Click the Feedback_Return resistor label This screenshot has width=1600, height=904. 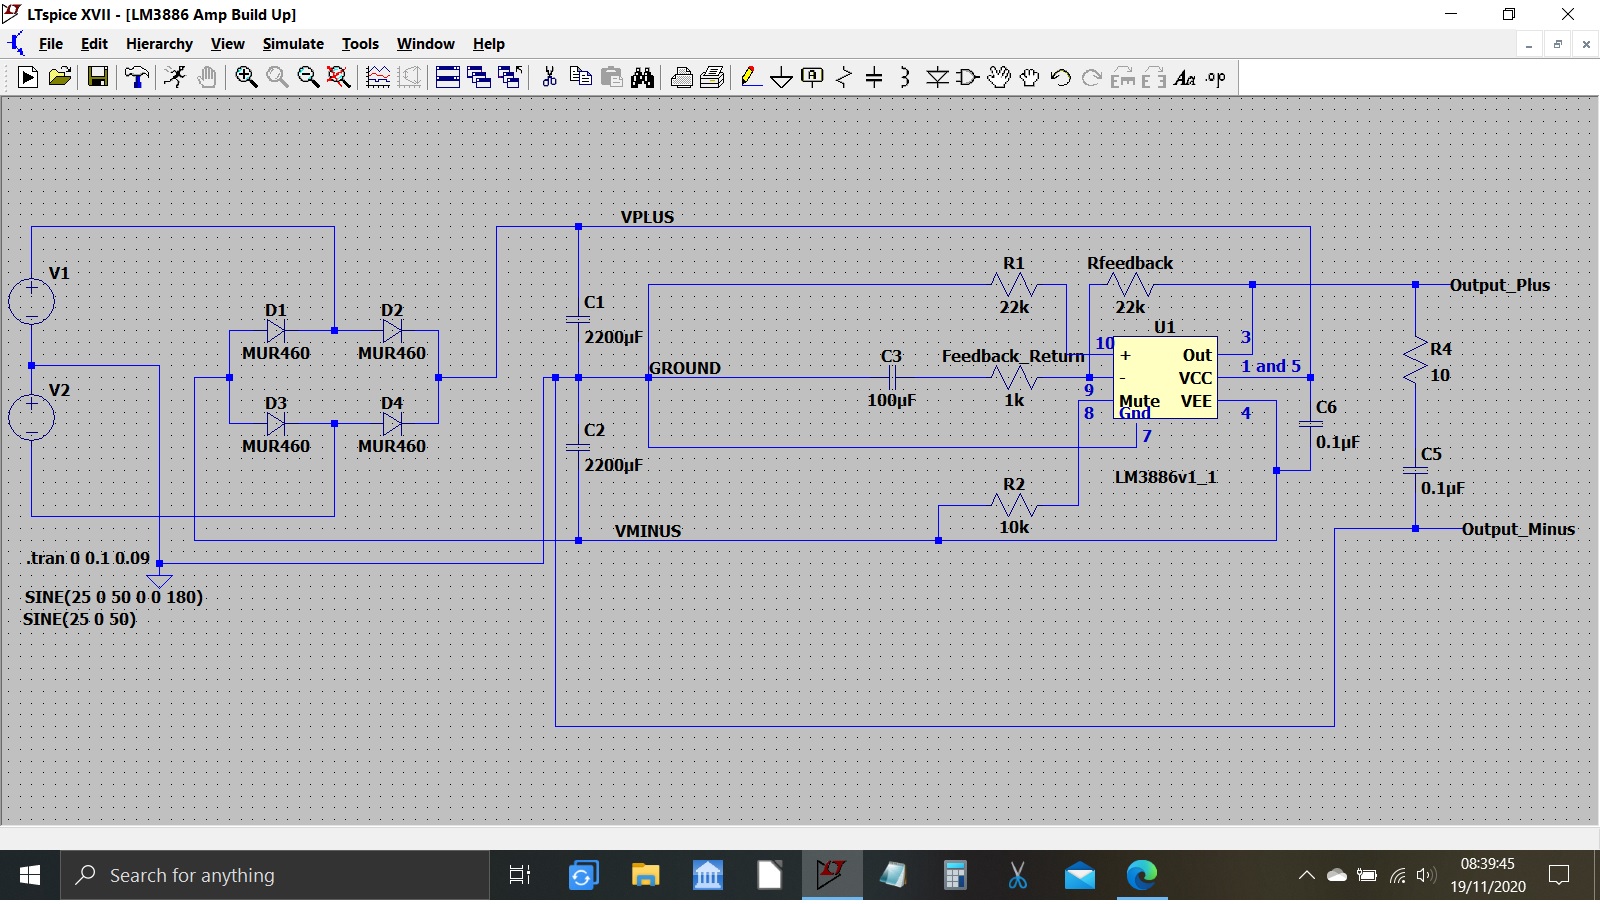[1013, 356]
